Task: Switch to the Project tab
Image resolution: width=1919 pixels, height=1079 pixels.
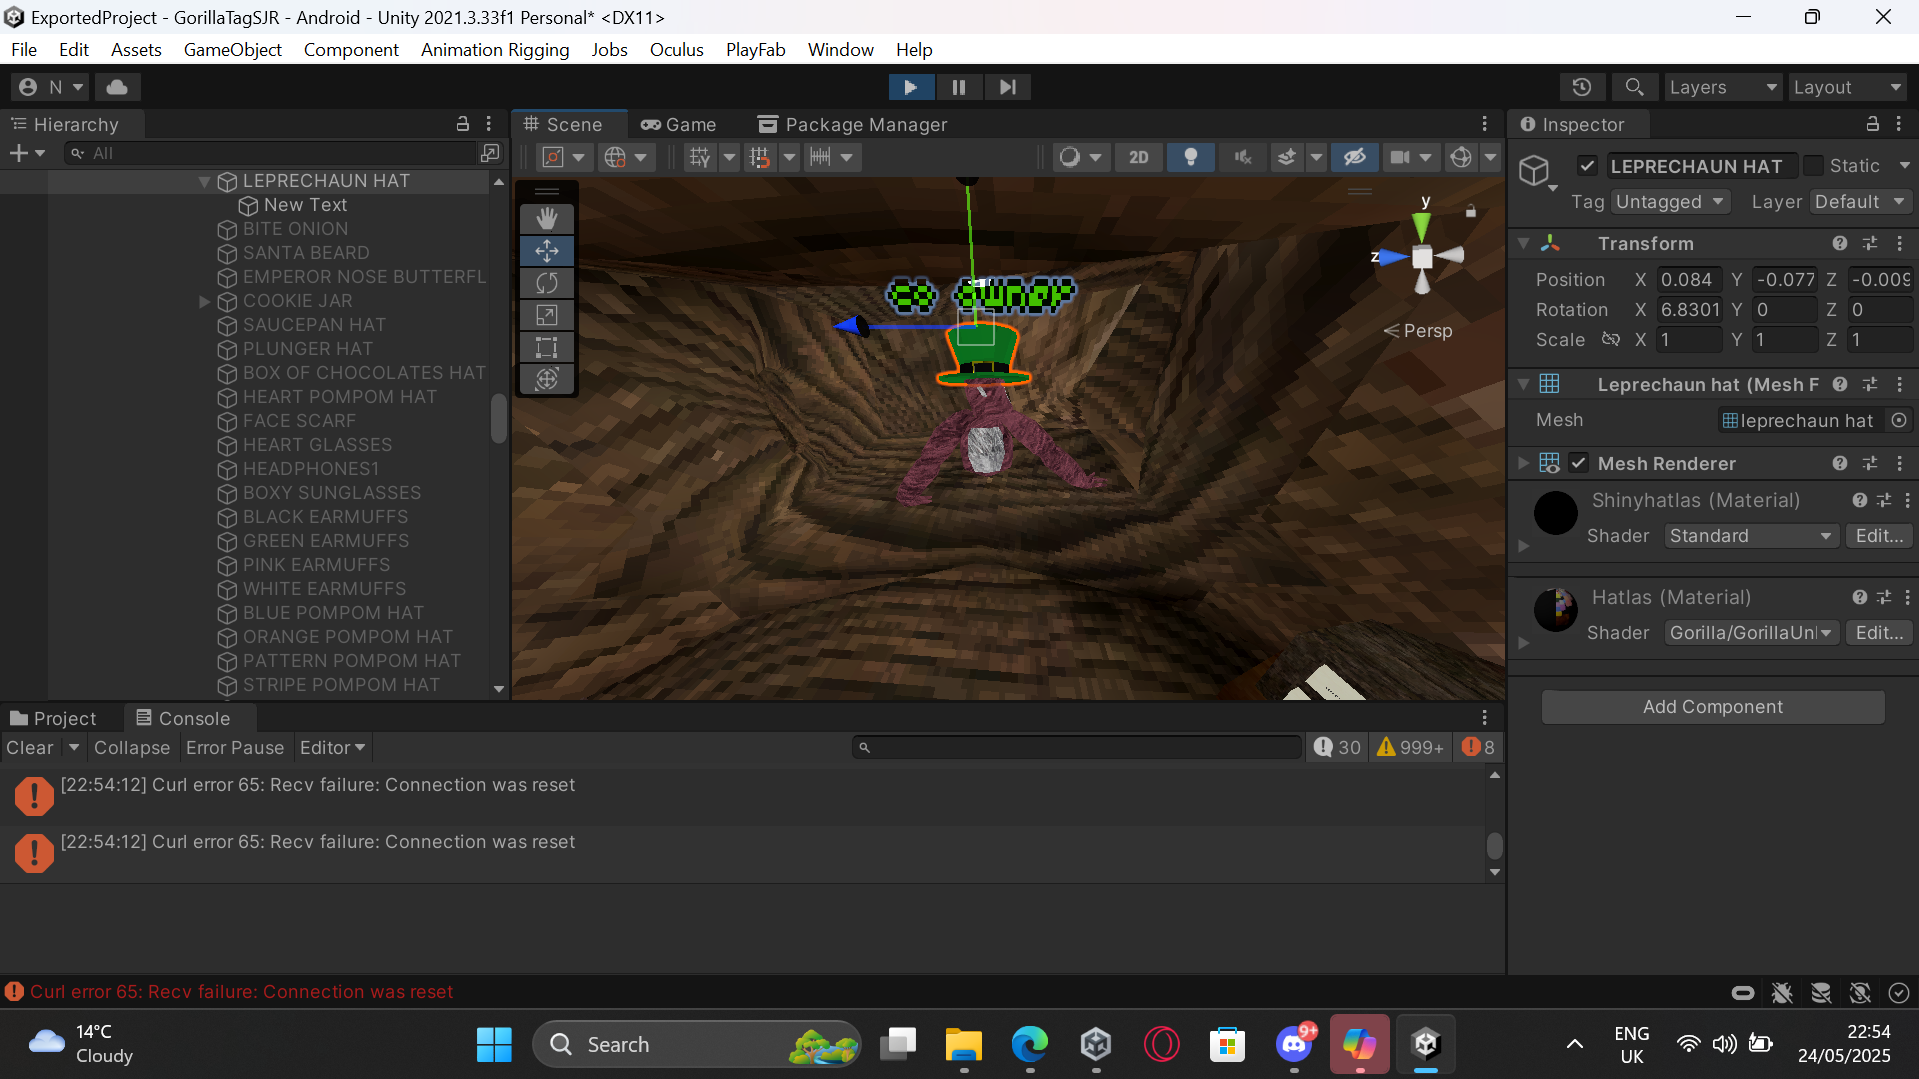Action: (x=54, y=718)
